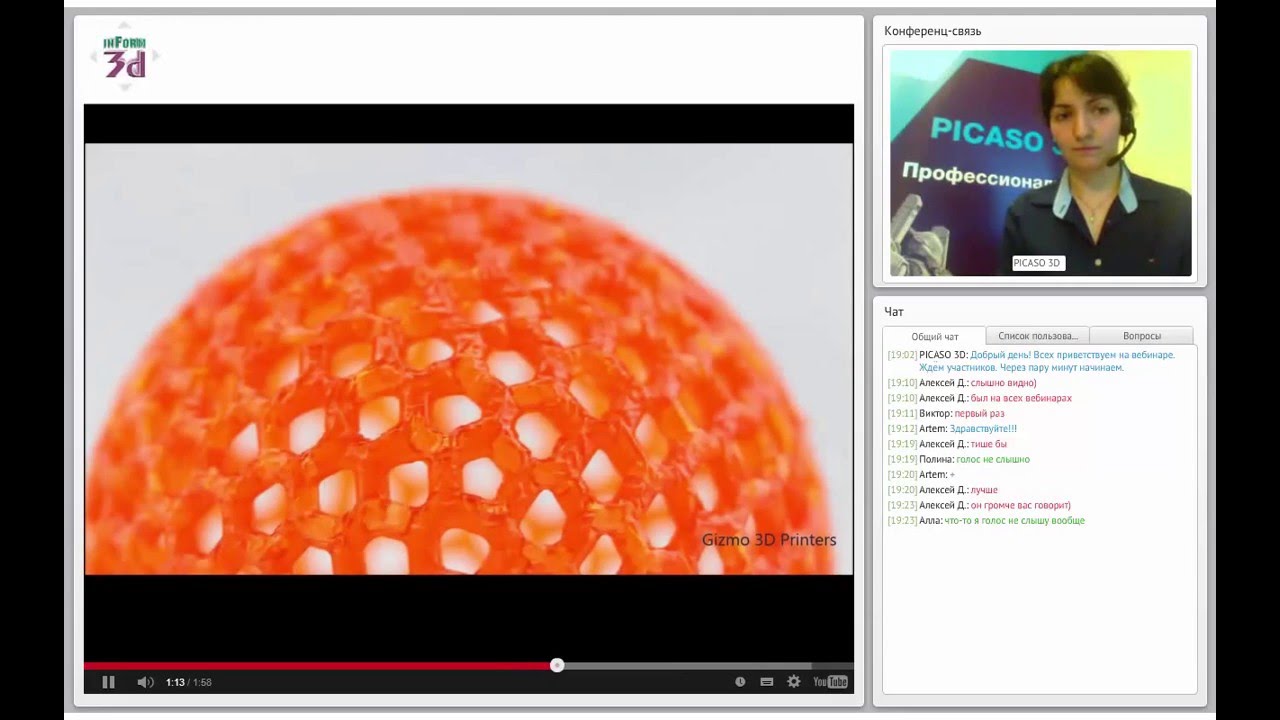Select PICASO 3D greeting message Добрый день
The height and width of the screenshot is (720, 1280).
click(1047, 361)
